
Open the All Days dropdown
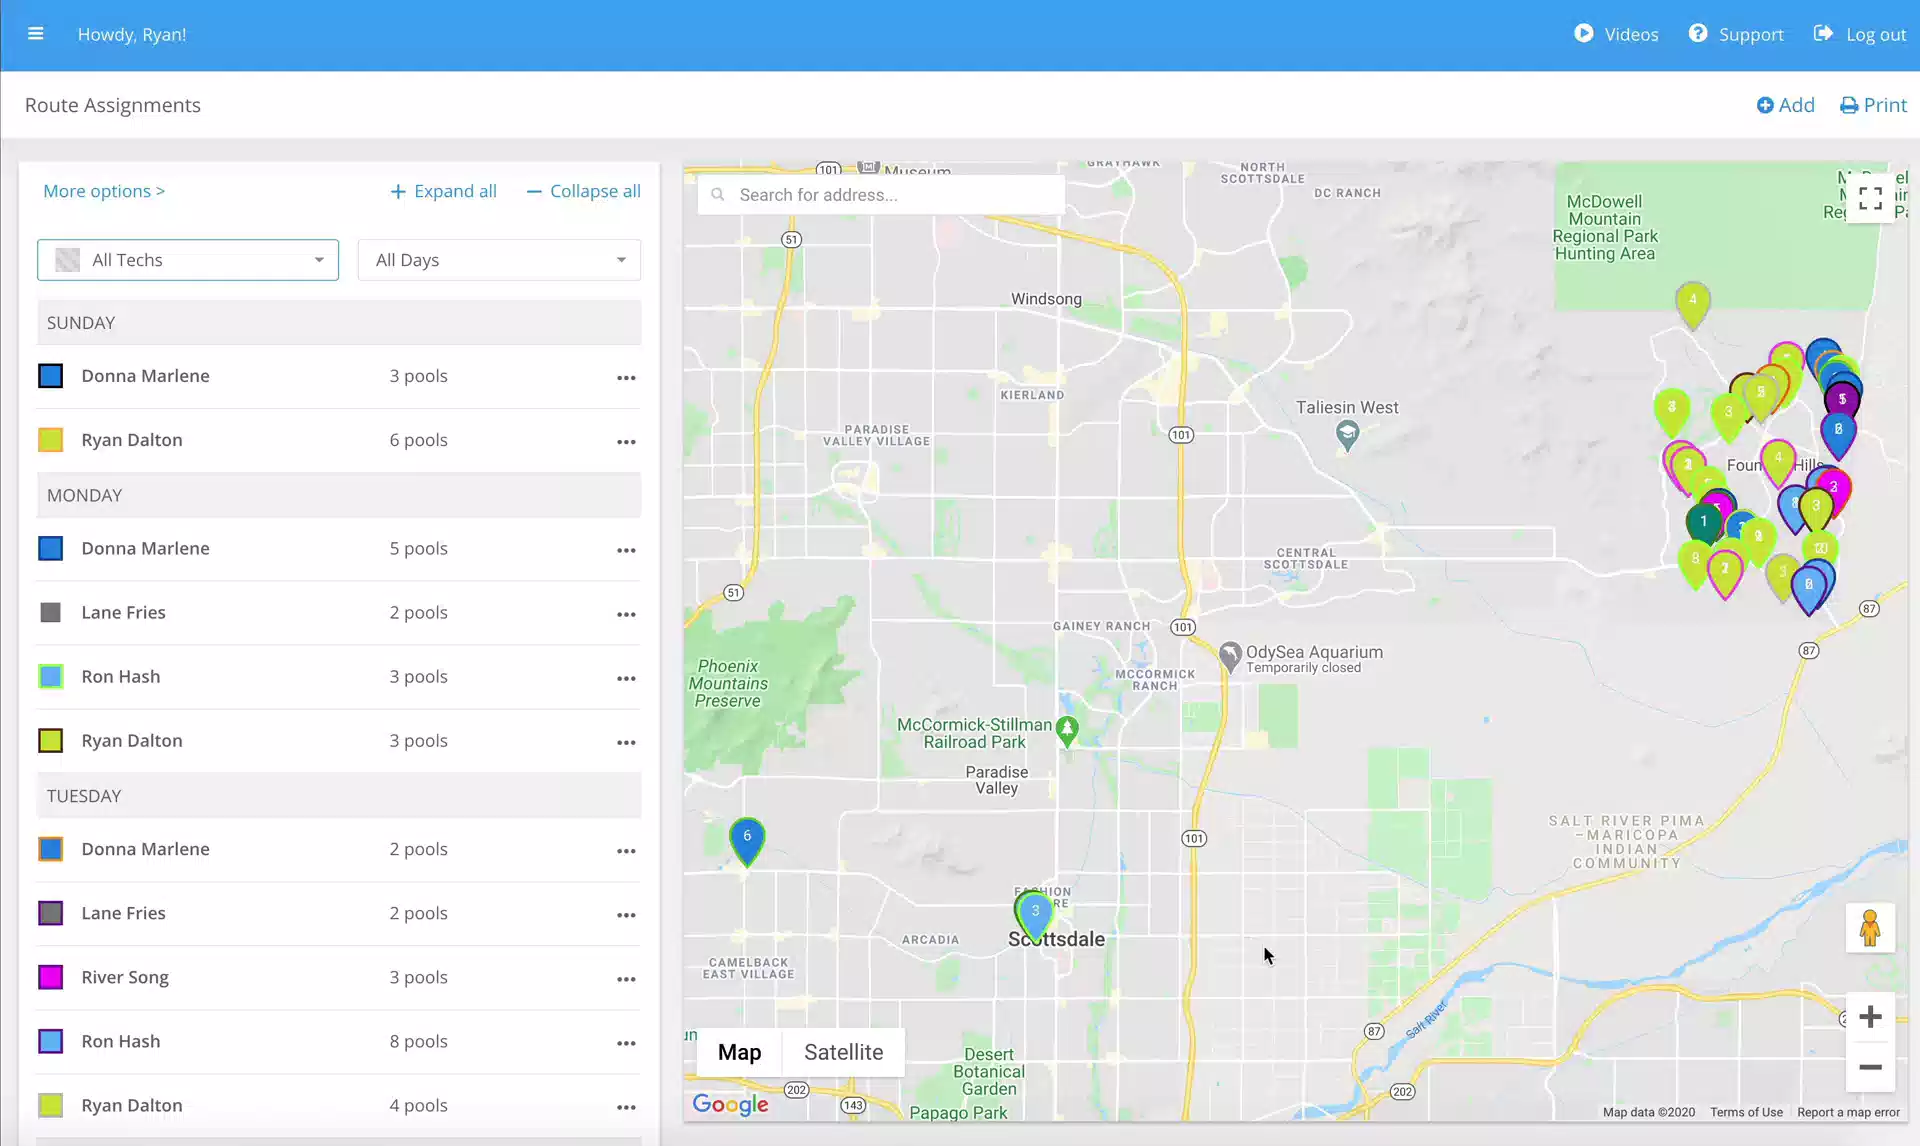click(x=499, y=260)
